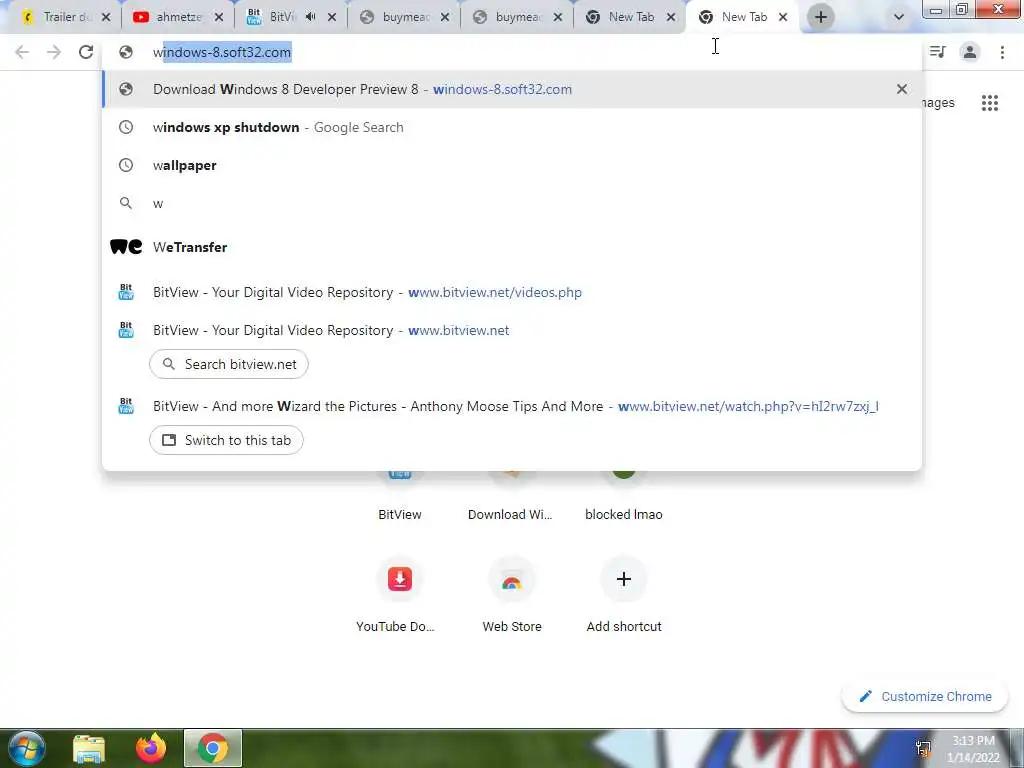Click the Search bitview.net button

(229, 364)
